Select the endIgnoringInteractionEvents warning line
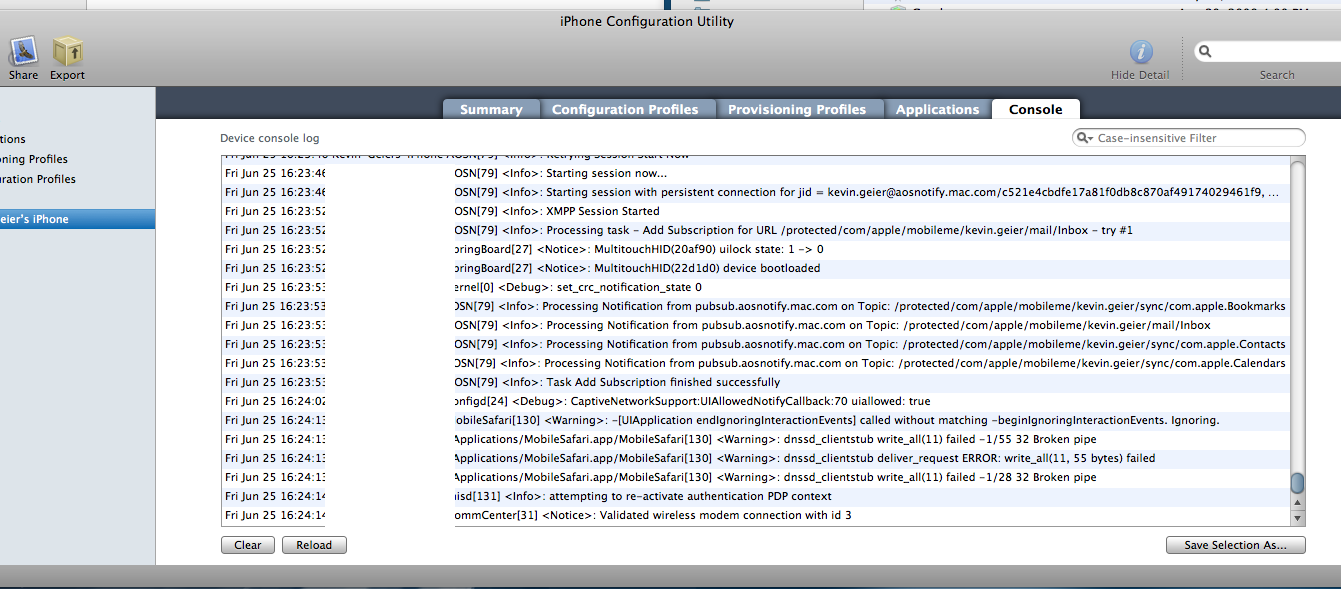 [755, 420]
